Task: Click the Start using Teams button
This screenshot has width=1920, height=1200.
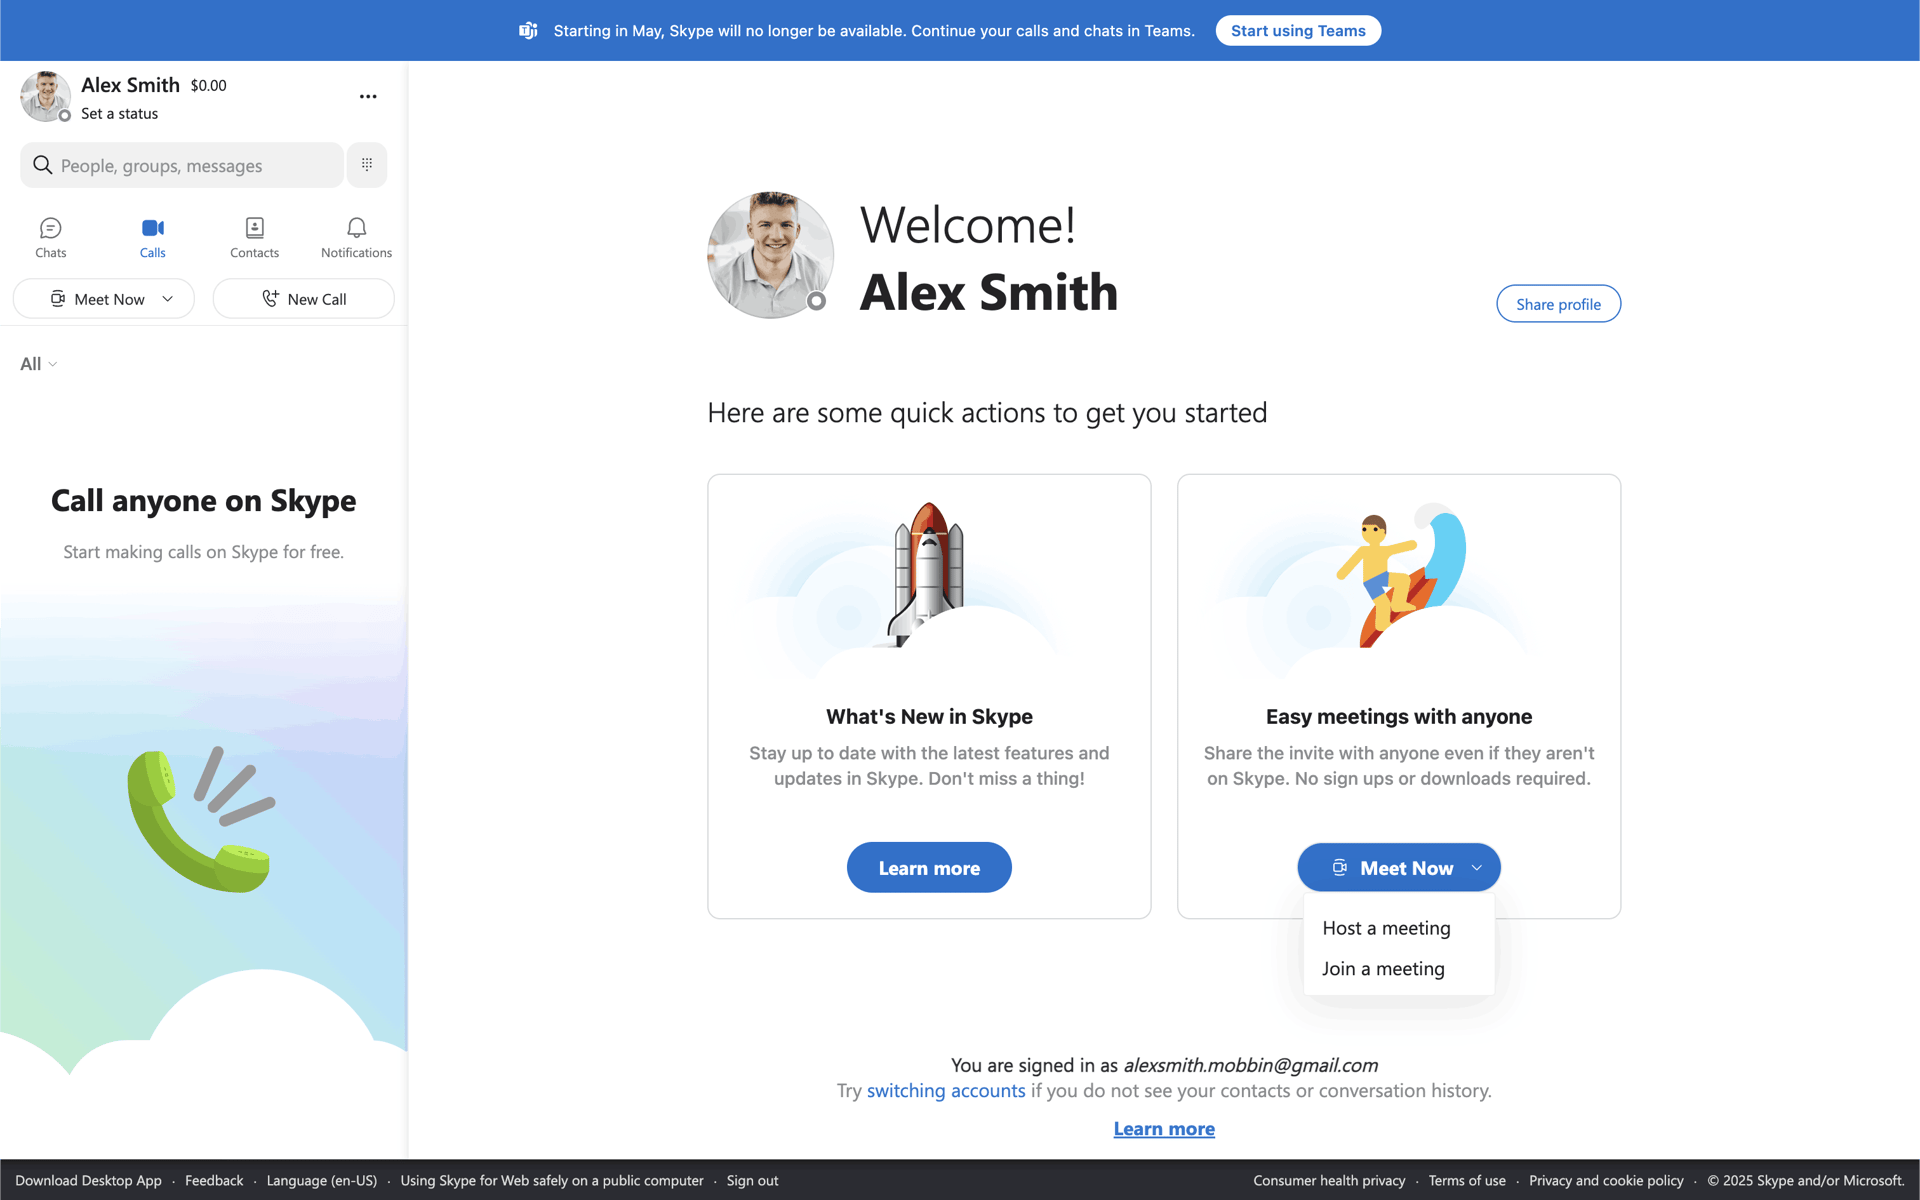Action: pyautogui.click(x=1298, y=31)
